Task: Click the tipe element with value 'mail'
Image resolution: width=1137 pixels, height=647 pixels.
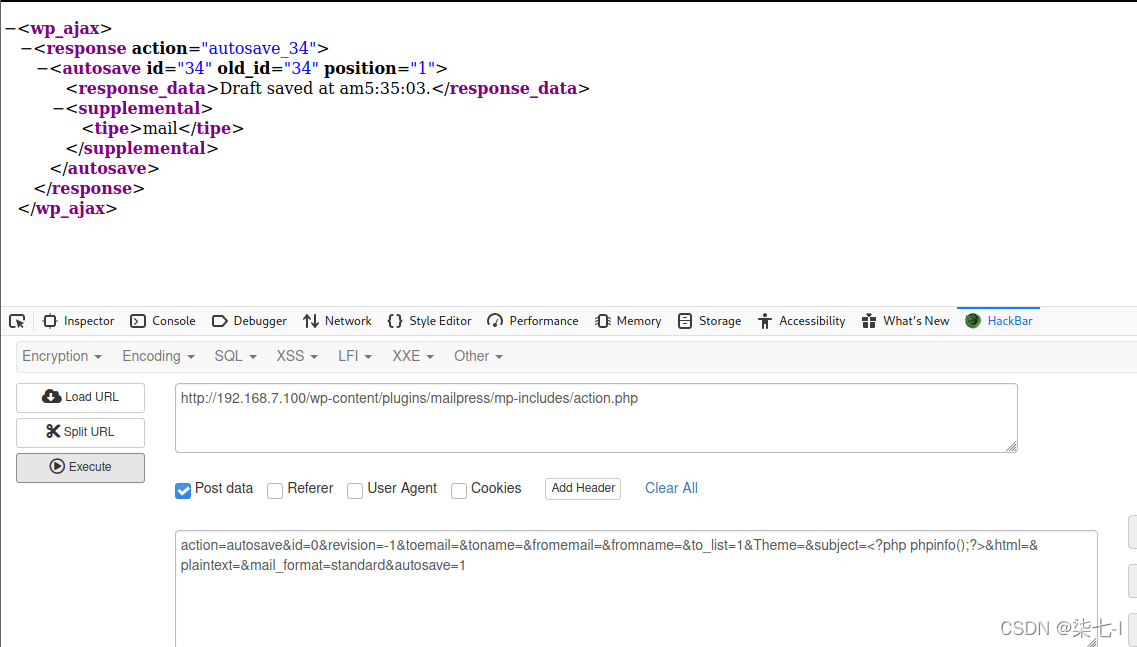Action: (x=162, y=128)
